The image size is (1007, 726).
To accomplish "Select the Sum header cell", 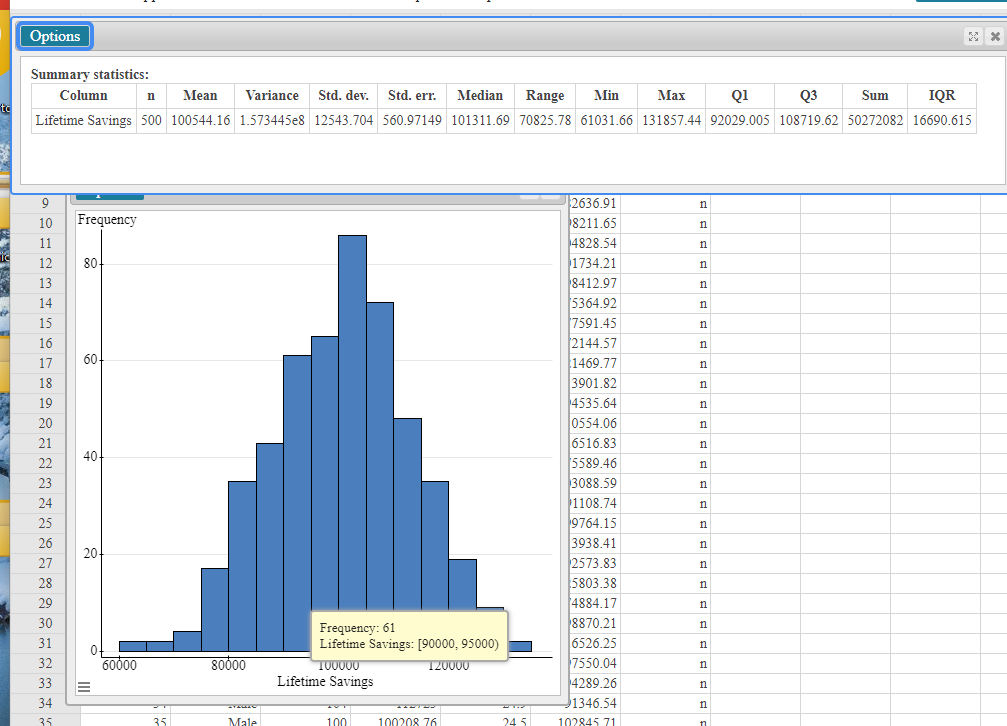I will point(875,95).
